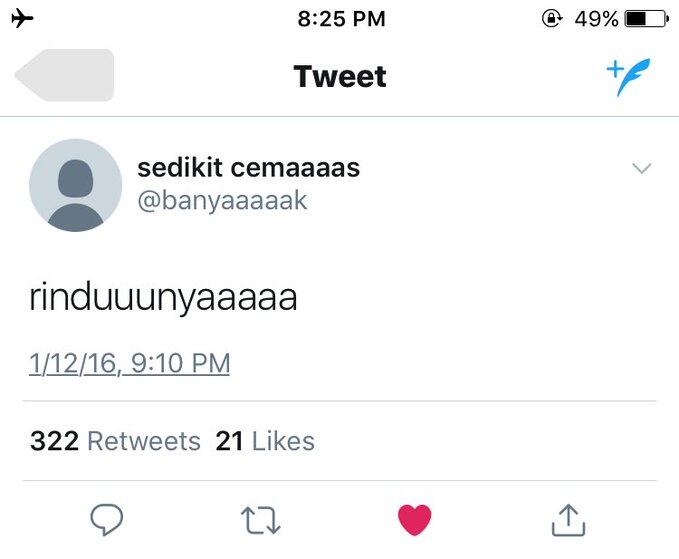This screenshot has width=679, height=559.
Task: Compose a new tweet with feather icon
Action: (x=628, y=77)
